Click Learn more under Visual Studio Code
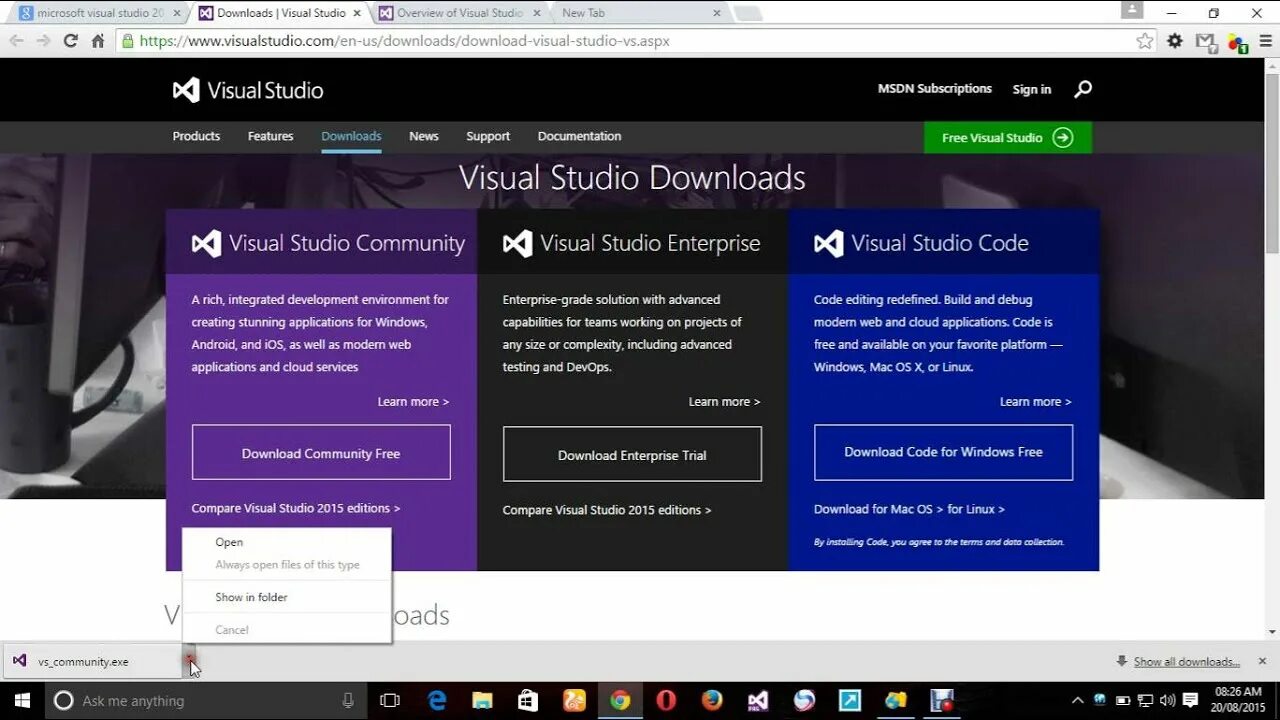Screen dimensions: 1280x720 click(x=1035, y=401)
